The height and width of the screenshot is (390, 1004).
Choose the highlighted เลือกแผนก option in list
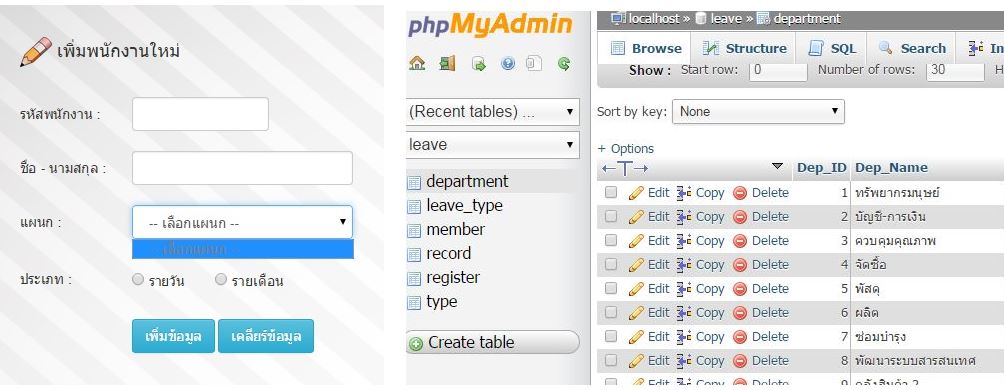click(243, 249)
